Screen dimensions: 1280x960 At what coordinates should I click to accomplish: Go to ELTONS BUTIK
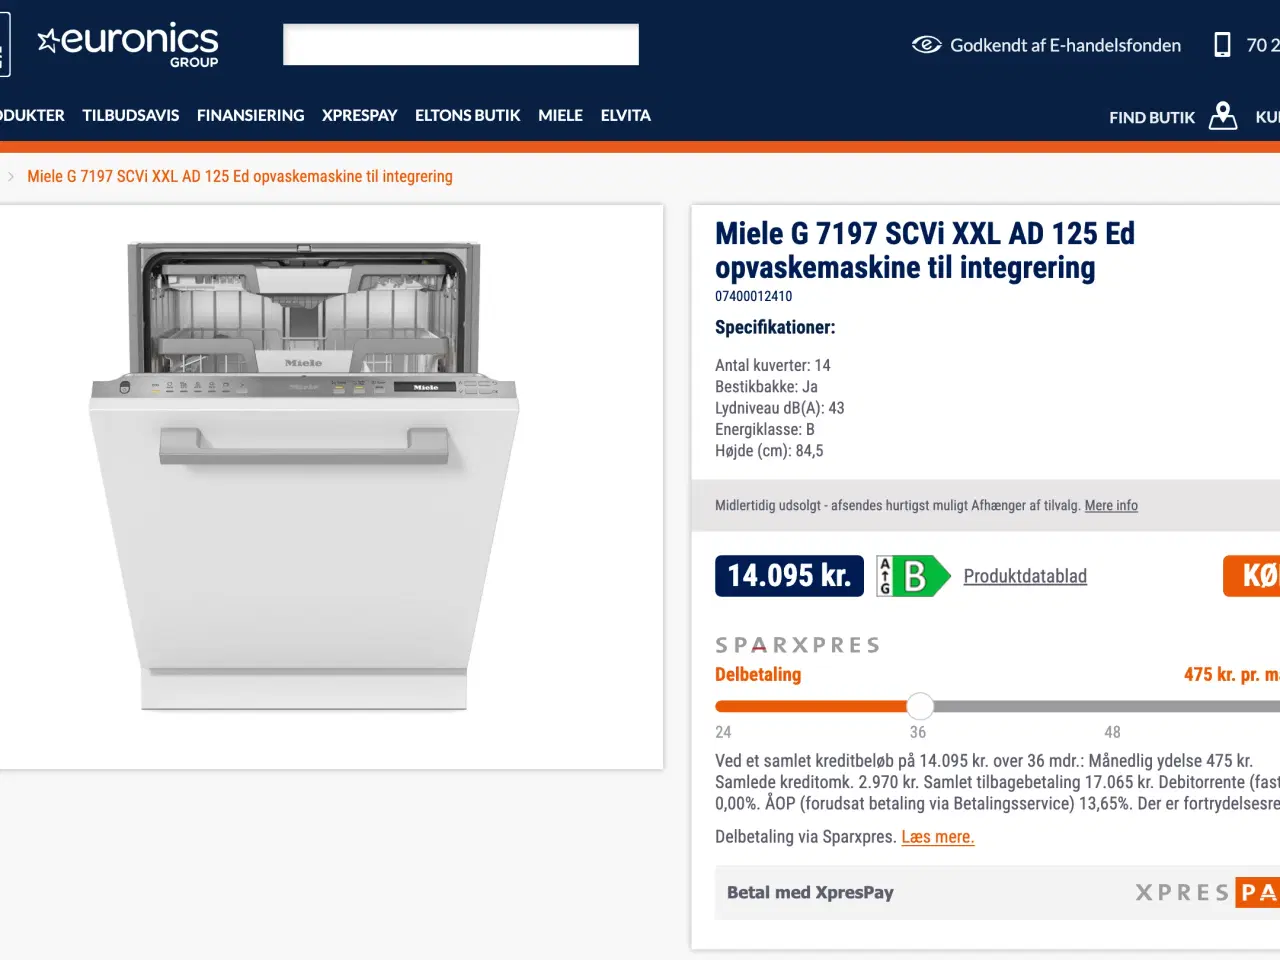click(x=467, y=115)
